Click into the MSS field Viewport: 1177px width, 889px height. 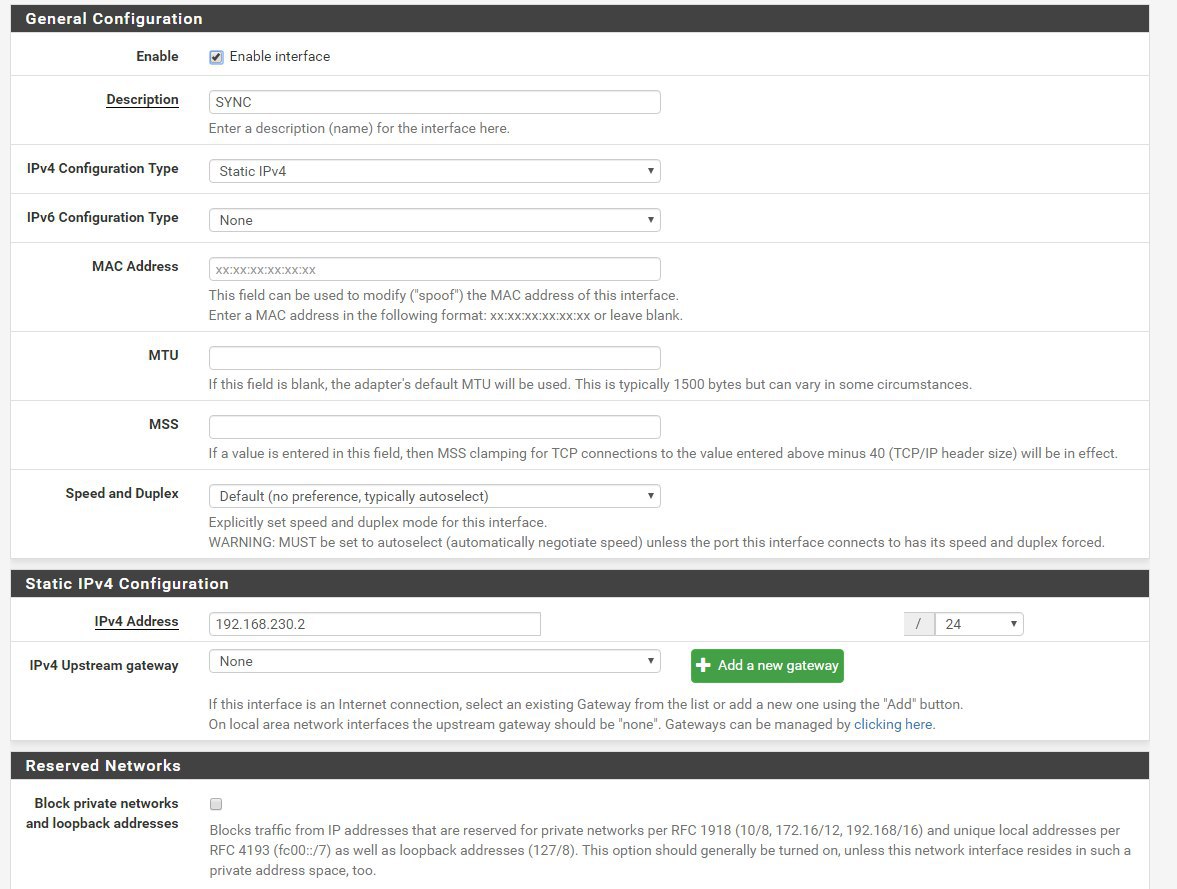(x=435, y=427)
